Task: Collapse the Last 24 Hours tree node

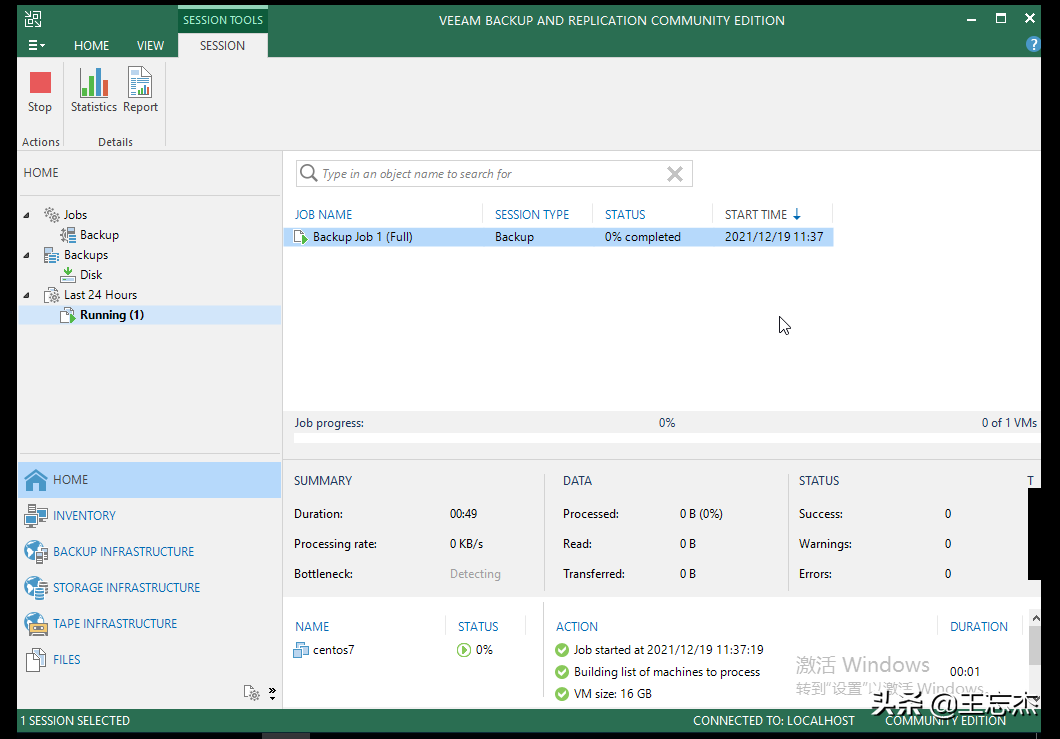Action: coord(26,295)
